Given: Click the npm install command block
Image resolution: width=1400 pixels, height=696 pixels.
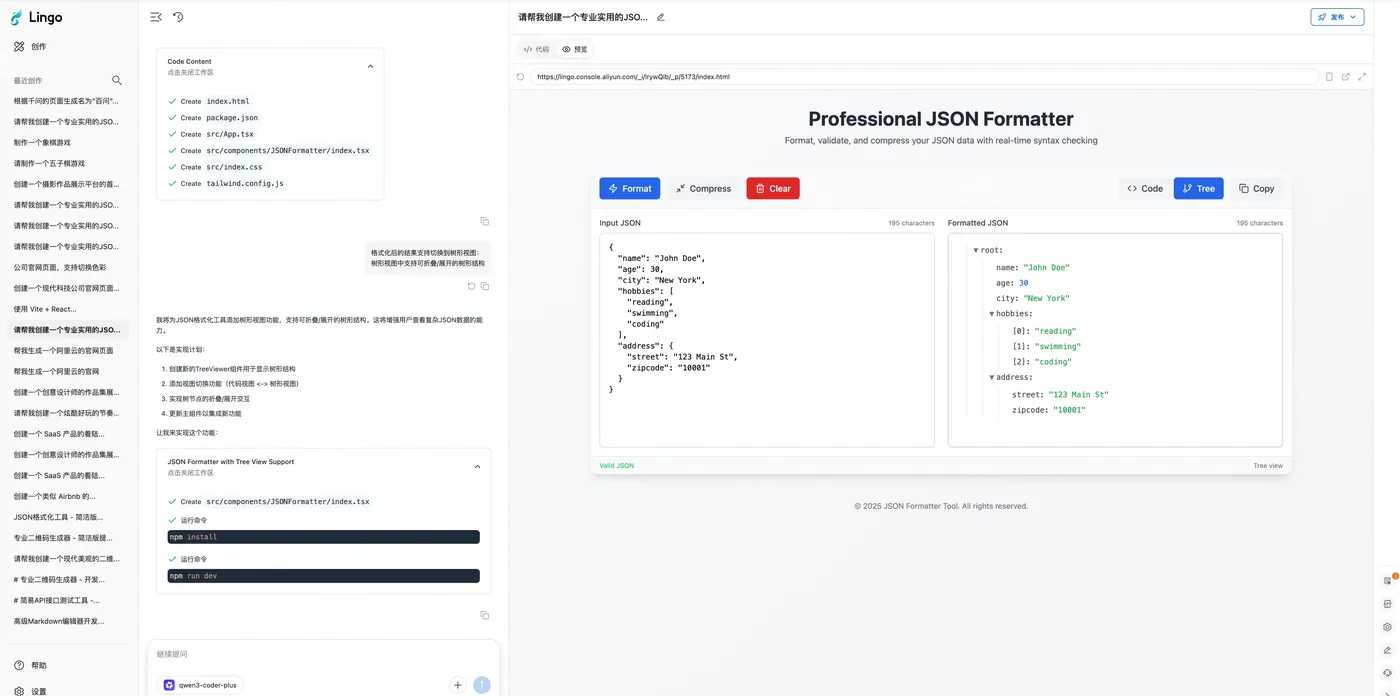Looking at the screenshot, I should click(x=323, y=537).
